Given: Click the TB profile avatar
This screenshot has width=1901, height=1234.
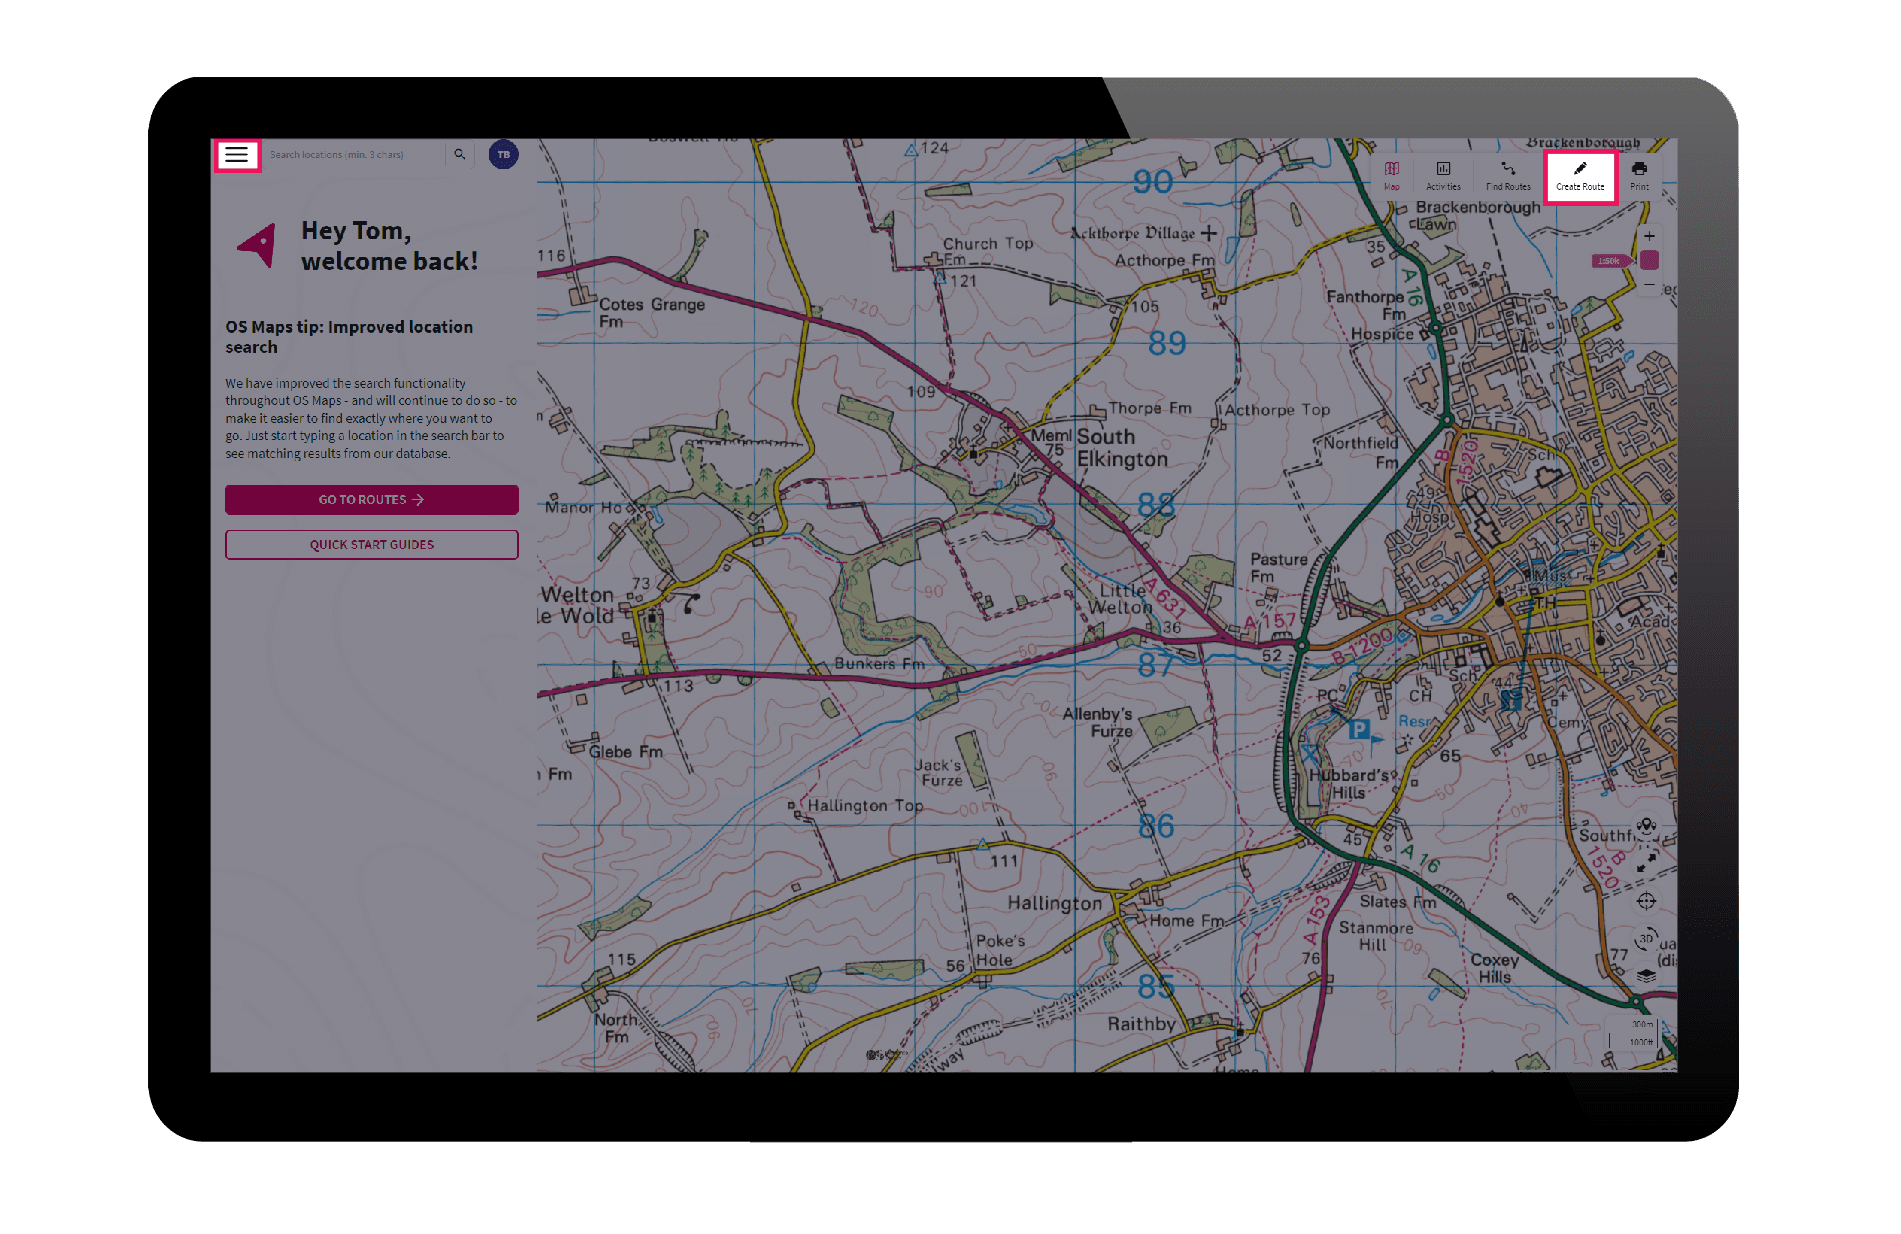Looking at the screenshot, I should click(504, 155).
